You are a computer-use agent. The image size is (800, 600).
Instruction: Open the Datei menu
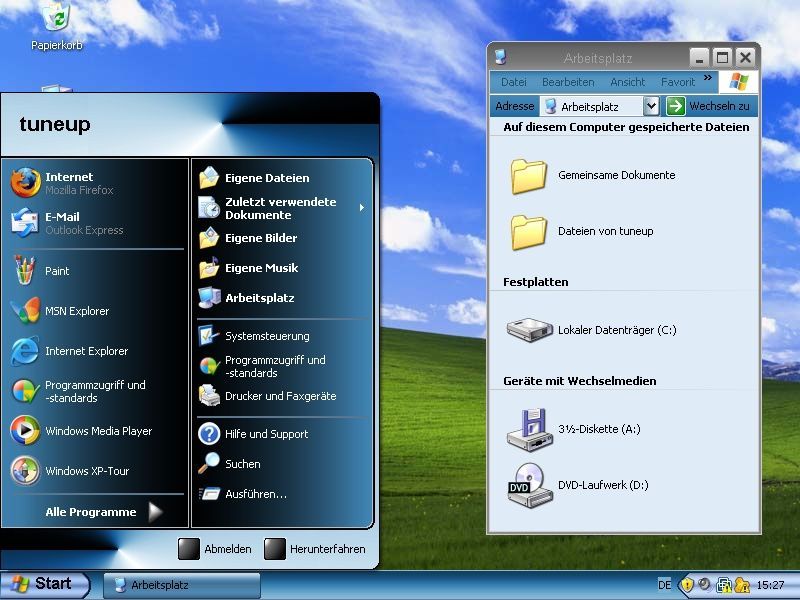point(516,82)
